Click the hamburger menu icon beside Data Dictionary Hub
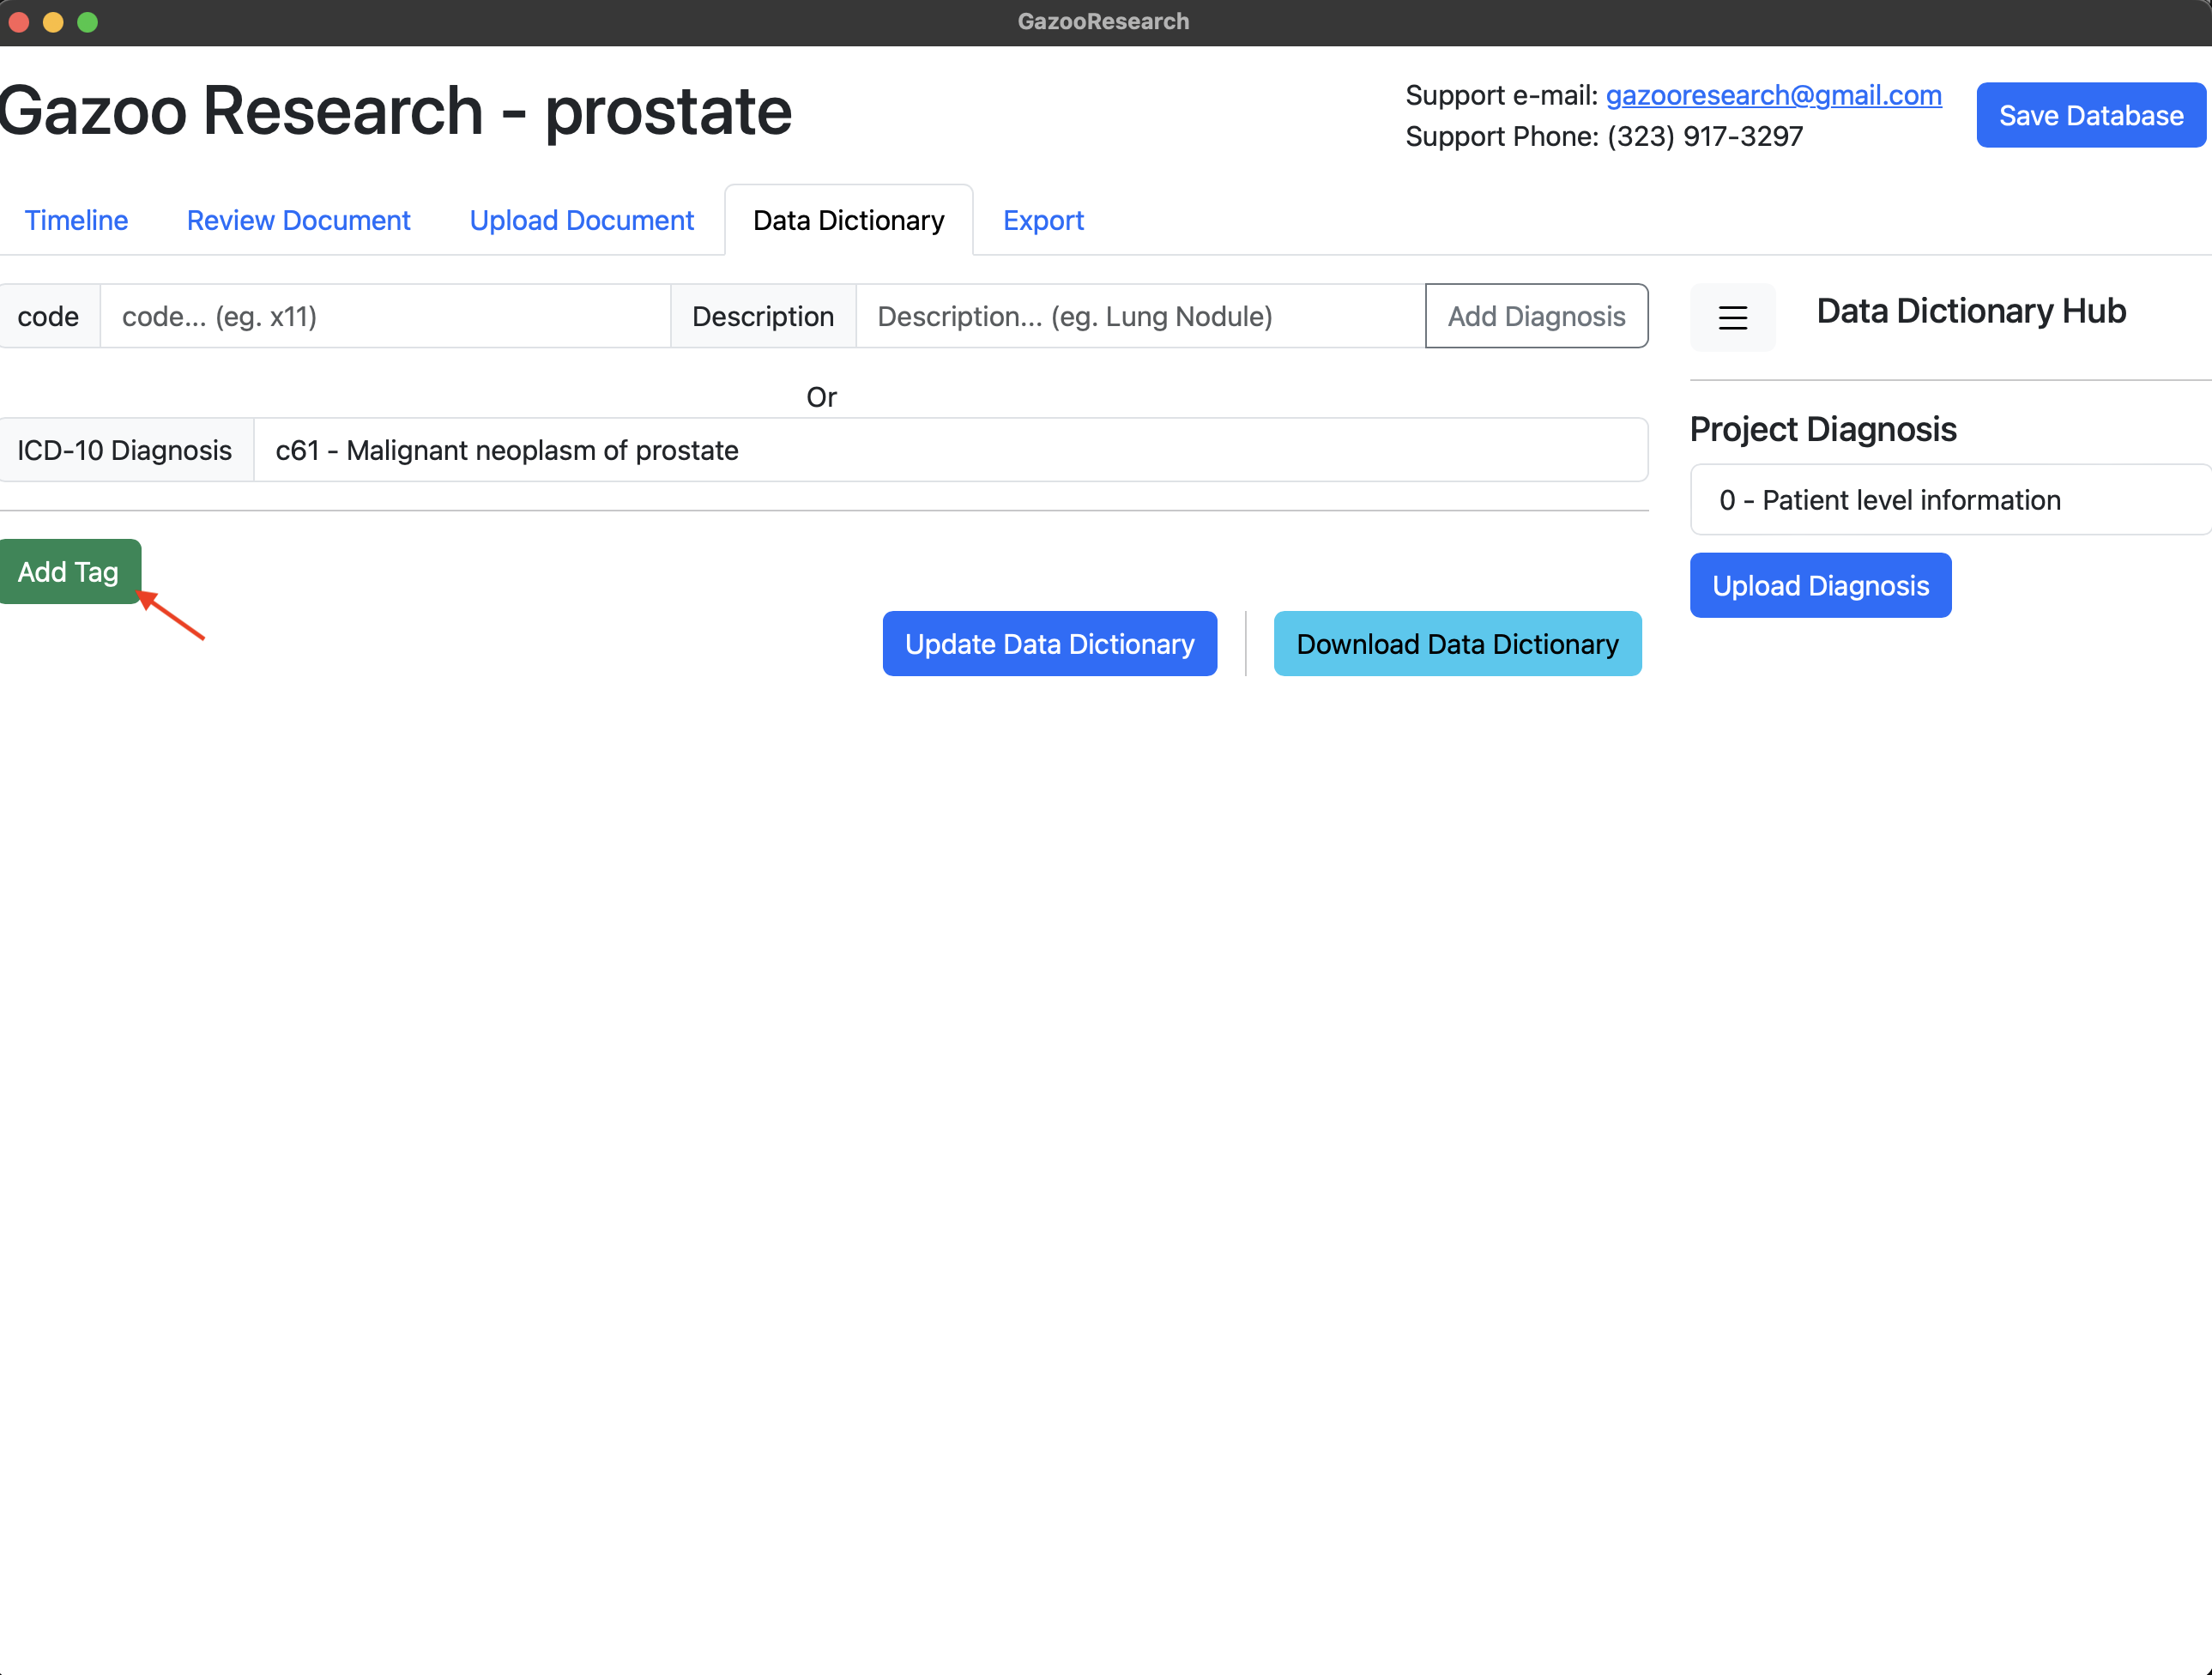2212x1675 pixels. (1732, 318)
